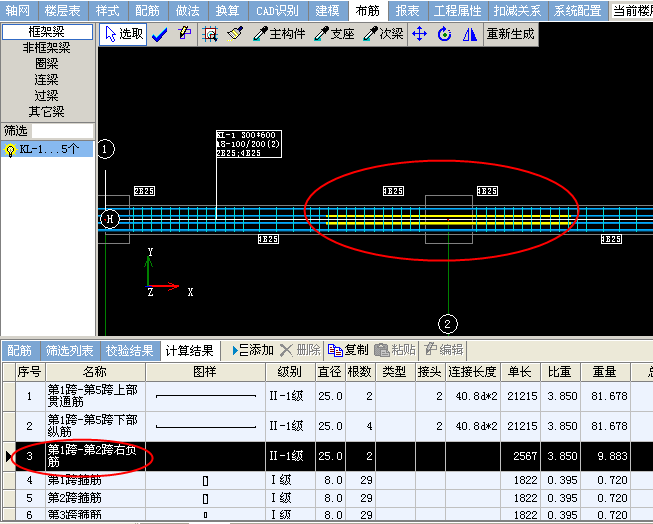Click the 名称 column header
This screenshot has height=524, width=653.
[x=95, y=372]
